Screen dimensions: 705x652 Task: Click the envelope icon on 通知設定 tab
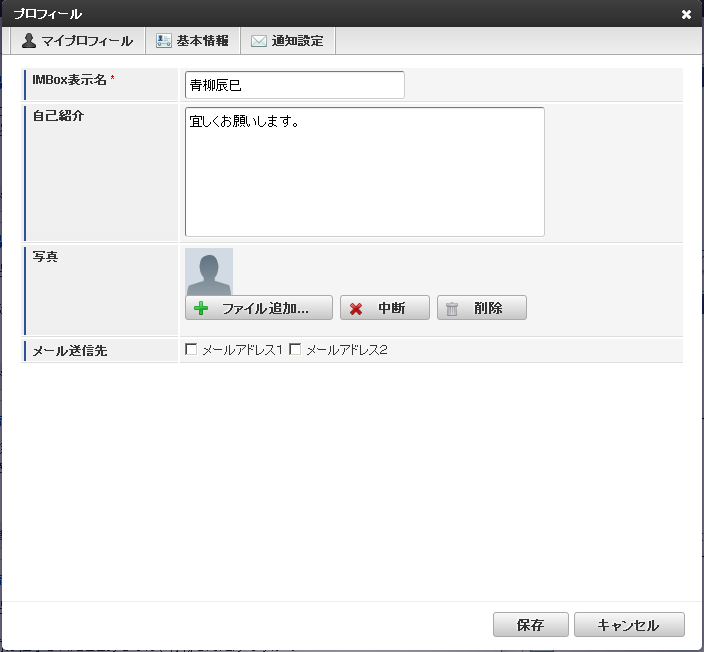coord(259,41)
